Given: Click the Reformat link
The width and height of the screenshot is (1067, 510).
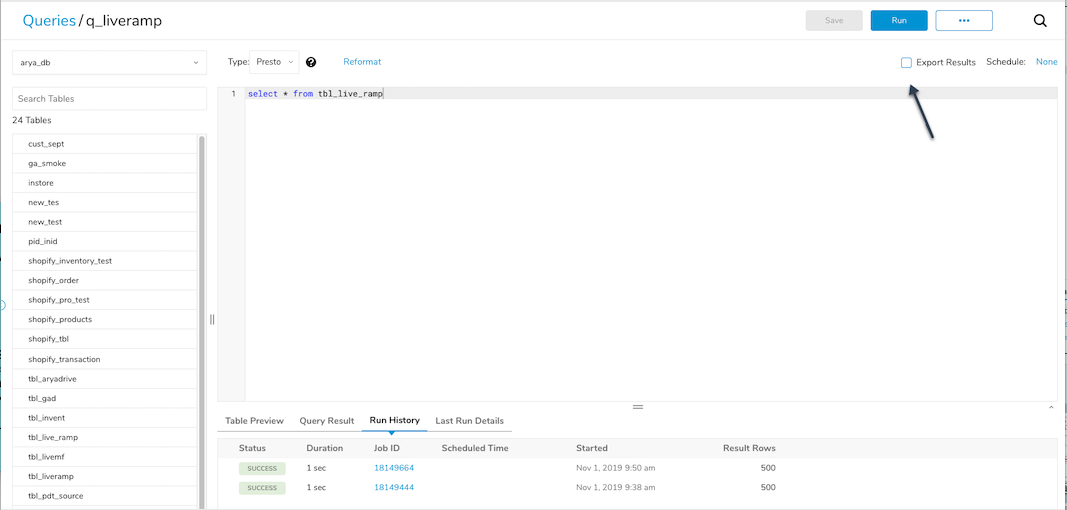Looking at the screenshot, I should coord(362,62).
